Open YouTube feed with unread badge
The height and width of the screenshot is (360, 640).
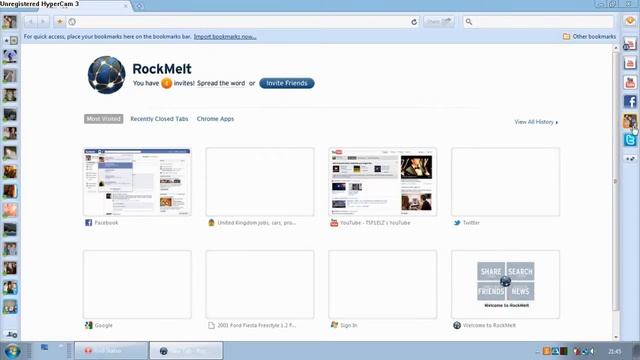(x=630, y=44)
